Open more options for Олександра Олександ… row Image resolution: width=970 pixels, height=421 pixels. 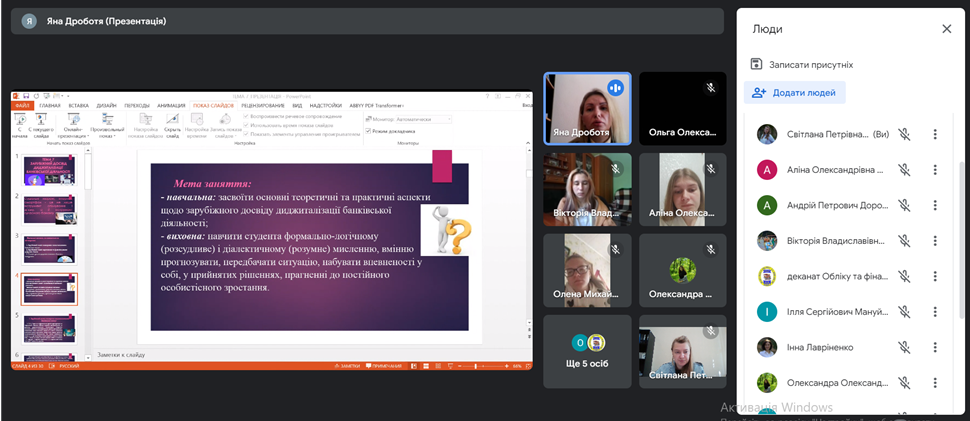tap(935, 383)
